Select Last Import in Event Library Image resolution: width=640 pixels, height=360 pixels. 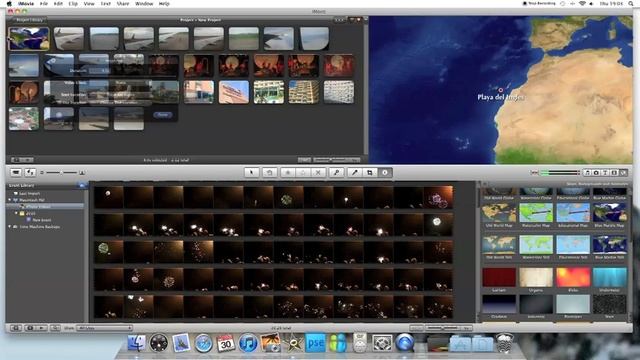click(29, 193)
